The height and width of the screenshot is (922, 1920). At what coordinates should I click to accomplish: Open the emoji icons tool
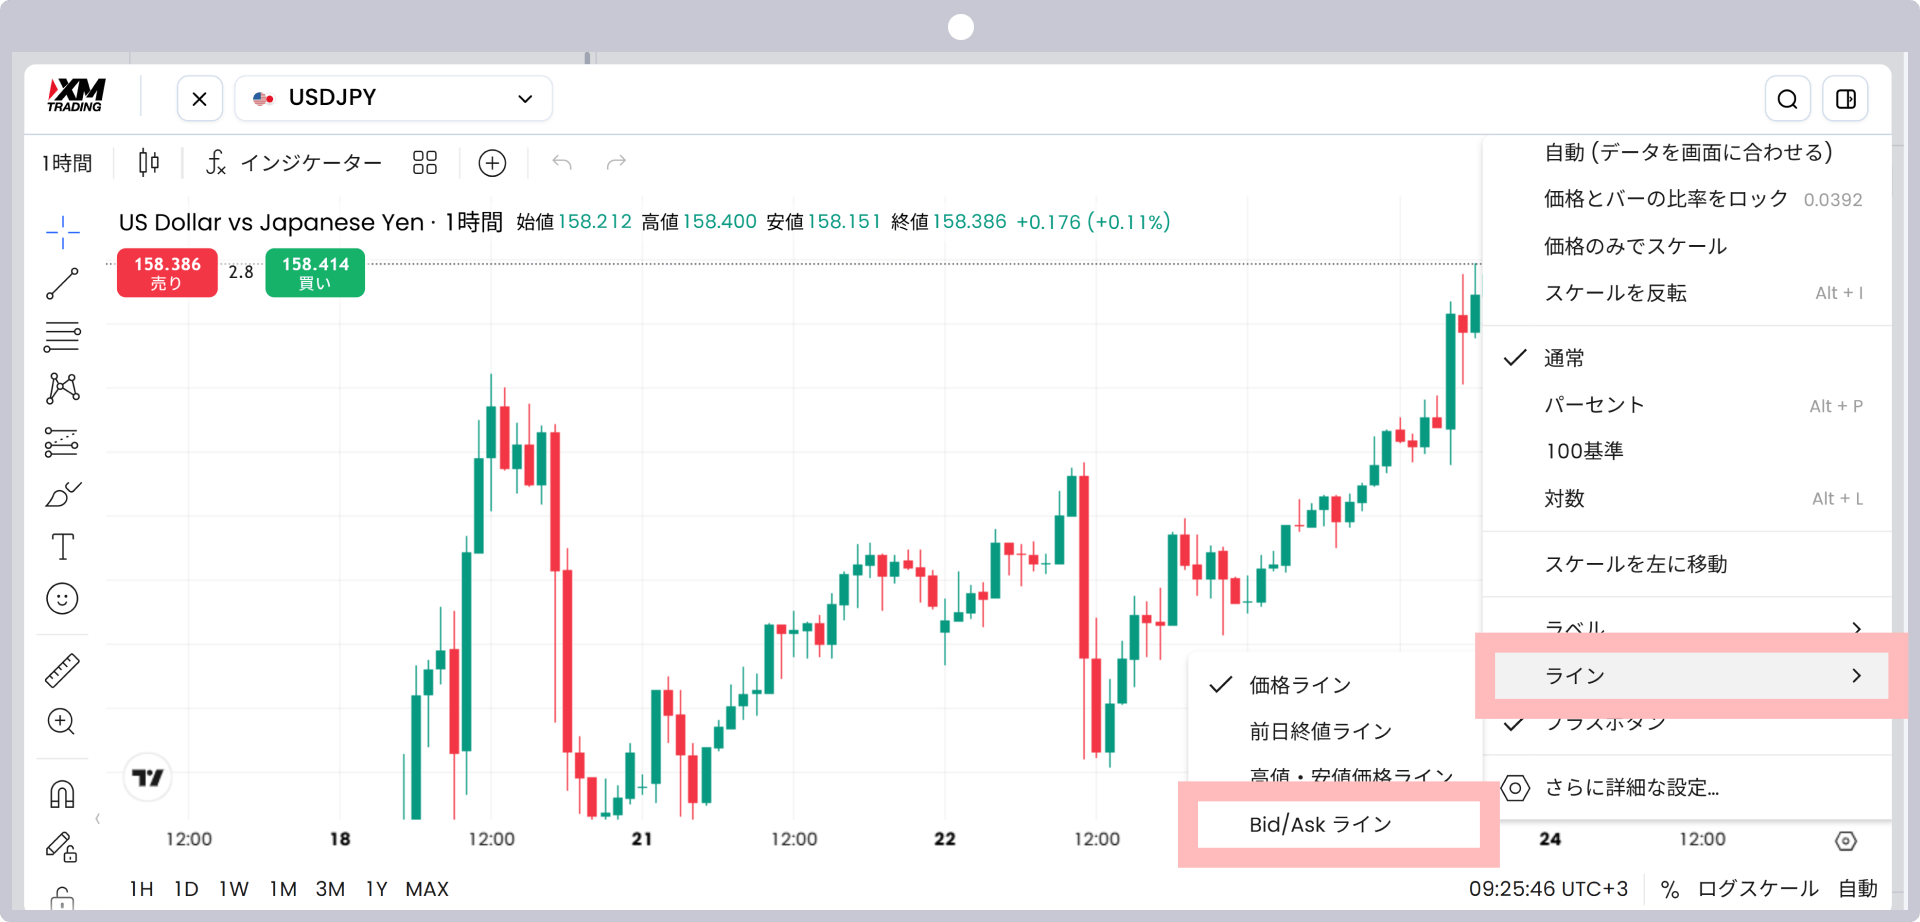tap(62, 599)
